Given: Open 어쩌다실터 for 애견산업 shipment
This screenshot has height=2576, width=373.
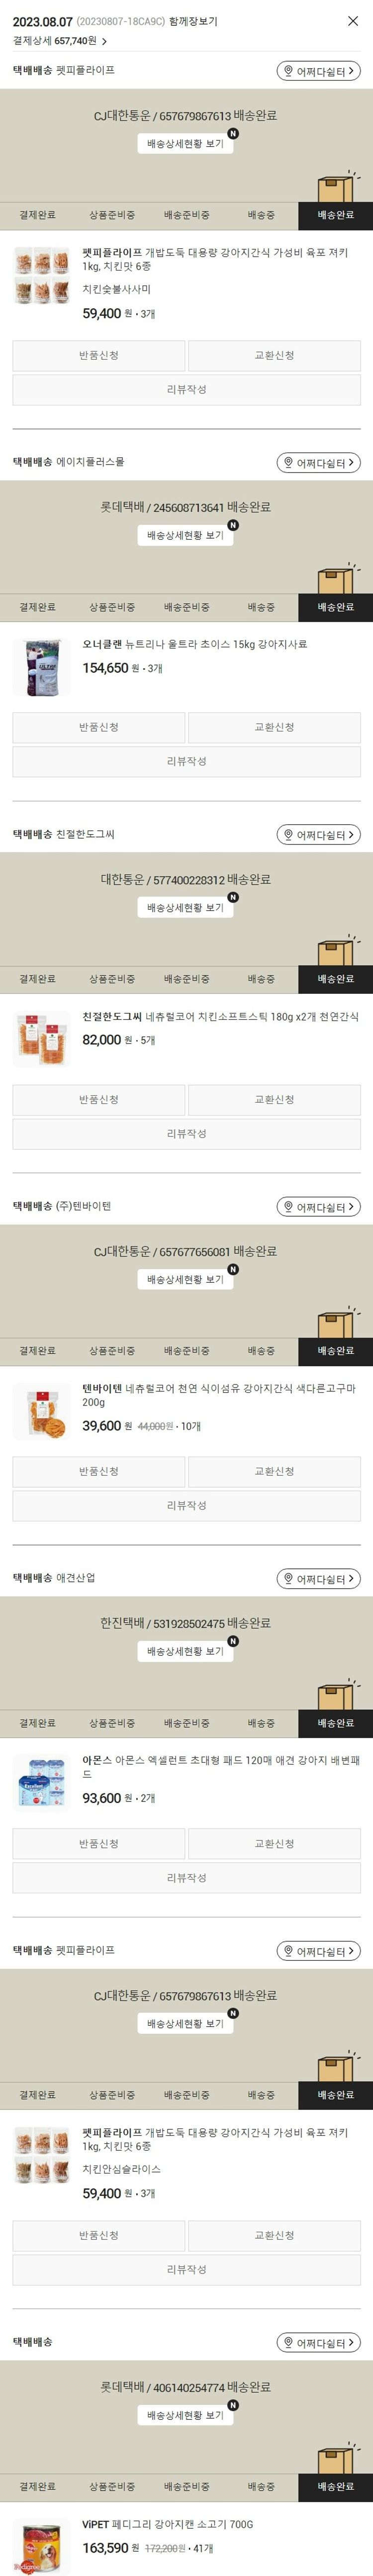Looking at the screenshot, I should pos(318,1579).
